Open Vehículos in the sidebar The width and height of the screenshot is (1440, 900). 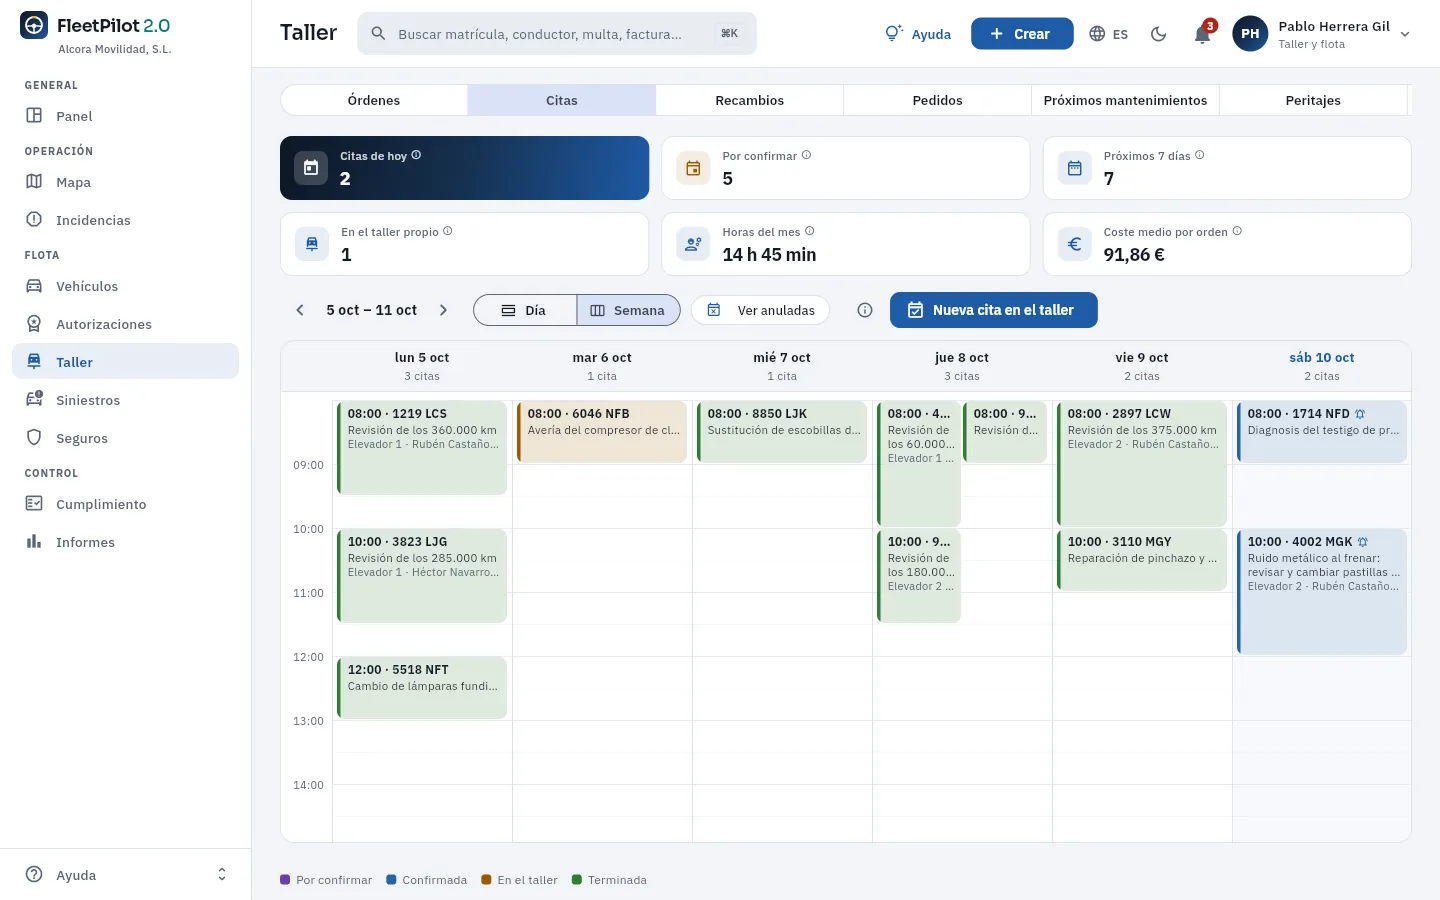click(125, 286)
